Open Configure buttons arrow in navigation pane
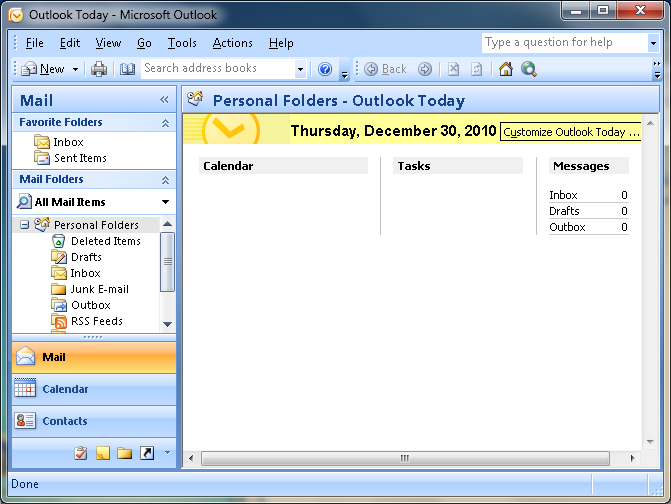The height and width of the screenshot is (504, 671). (167, 453)
